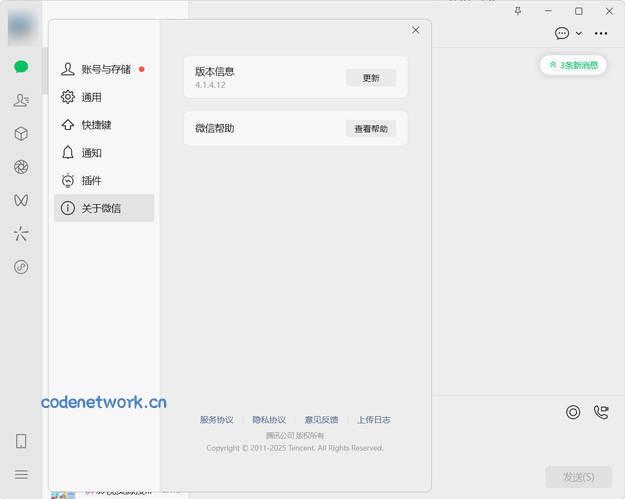Start a voice or video call with the phone icon
625x499 pixels.
601,412
